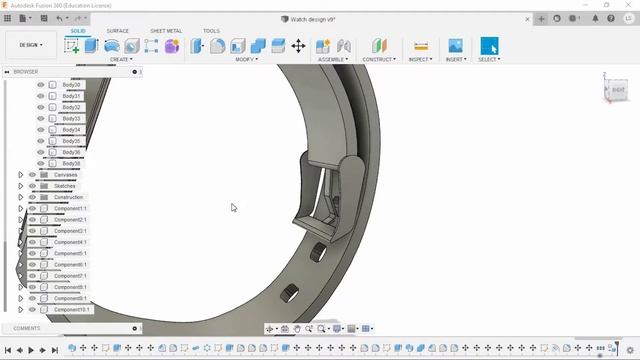Select Body32 in the browser
640x360 pixels.
71,107
